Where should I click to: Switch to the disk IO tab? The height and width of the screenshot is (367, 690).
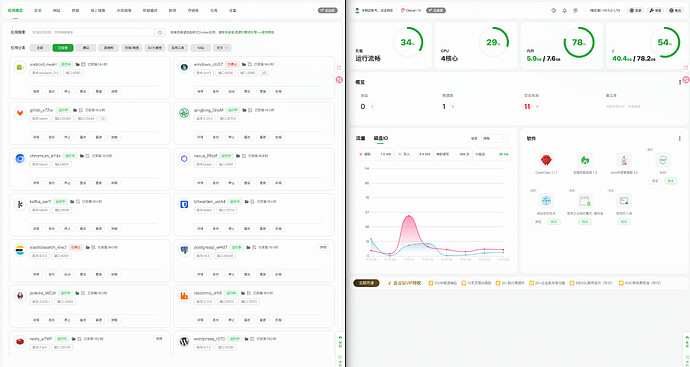pos(381,139)
